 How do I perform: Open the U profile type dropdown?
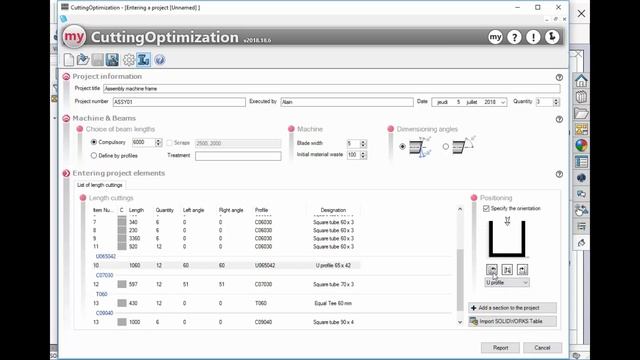coord(507,282)
